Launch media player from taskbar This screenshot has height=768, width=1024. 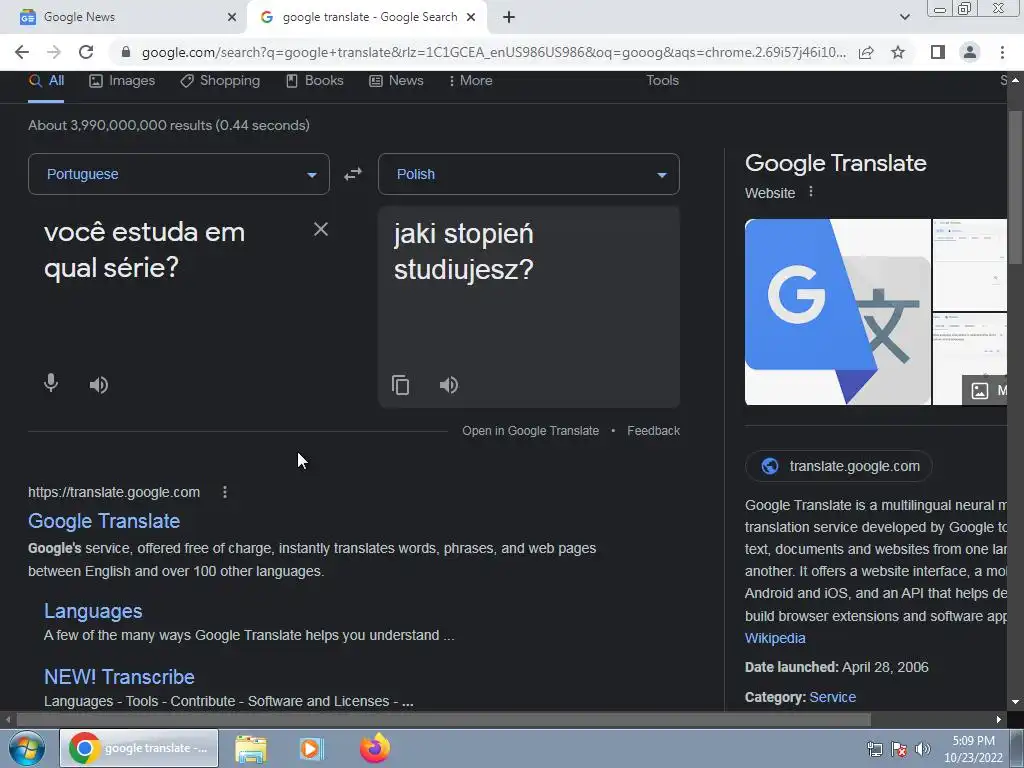click(x=312, y=748)
